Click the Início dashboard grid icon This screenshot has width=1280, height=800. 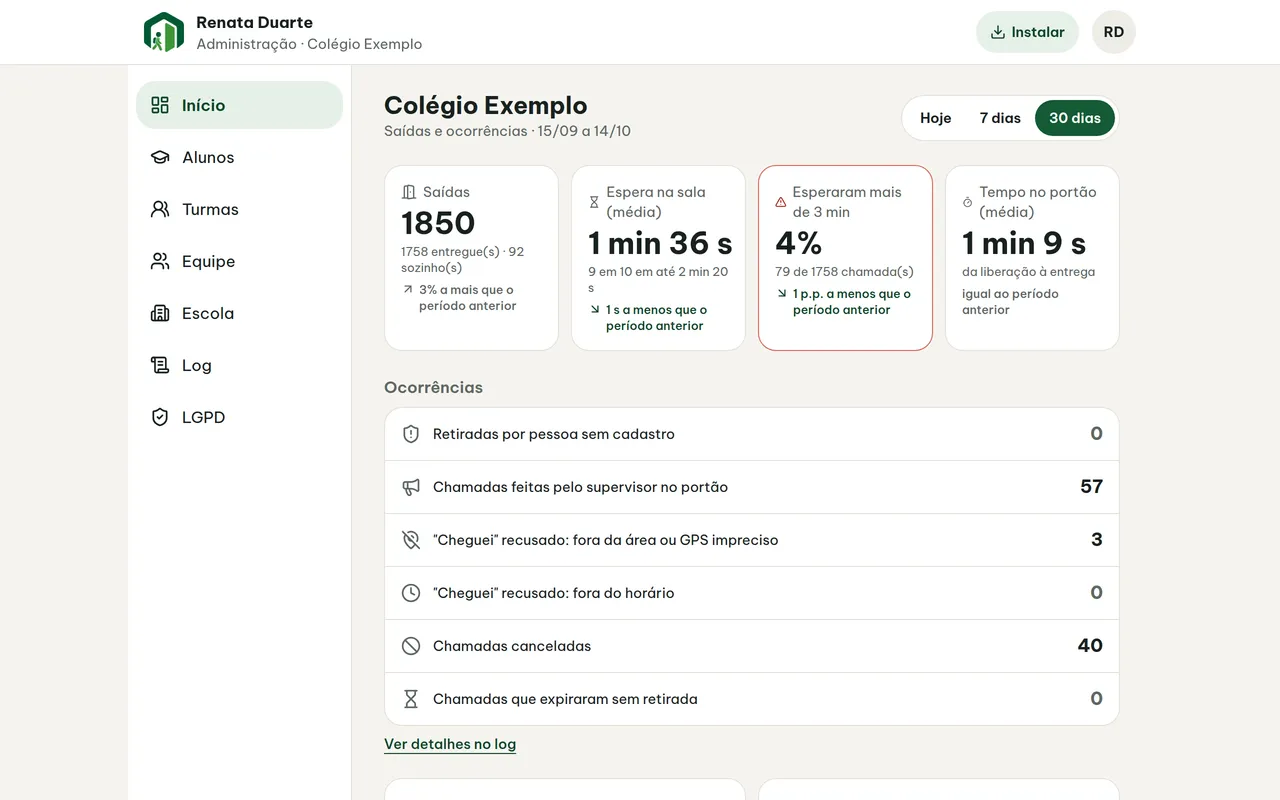tap(160, 105)
